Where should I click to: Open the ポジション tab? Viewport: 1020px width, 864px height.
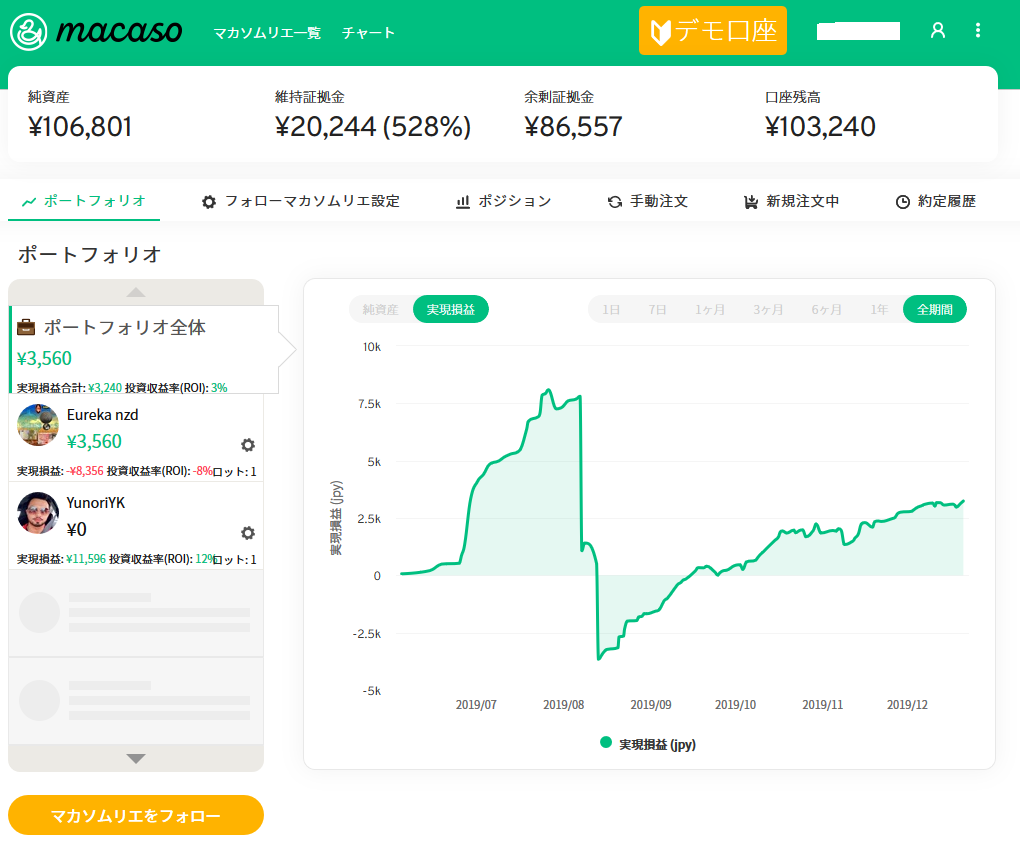pos(503,201)
